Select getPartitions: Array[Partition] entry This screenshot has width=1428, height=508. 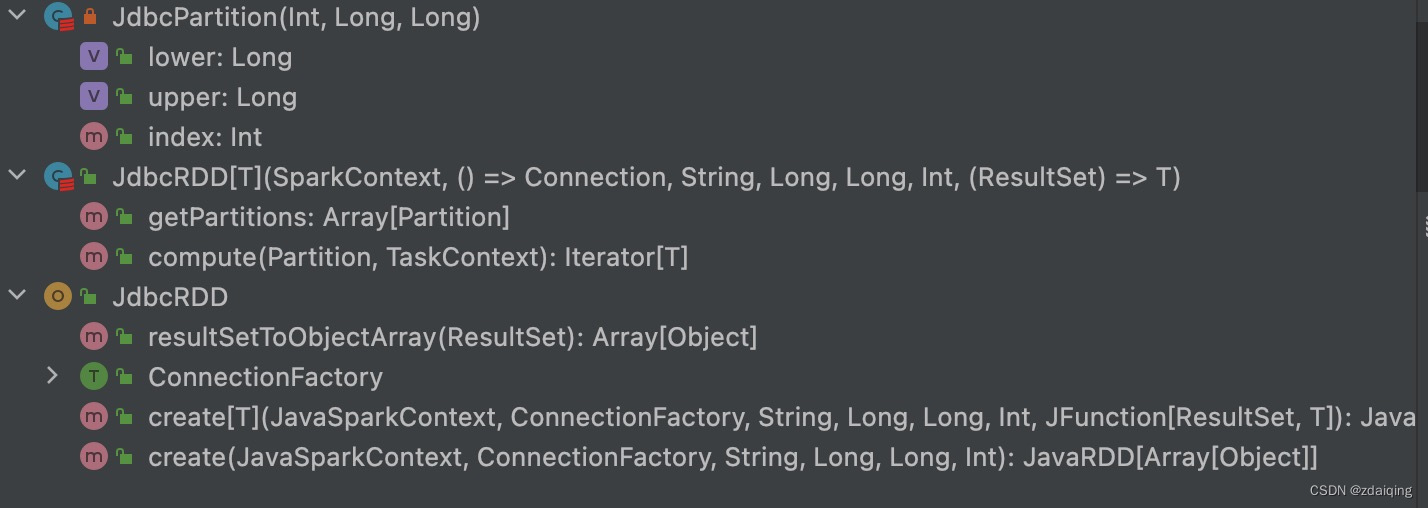tap(328, 217)
